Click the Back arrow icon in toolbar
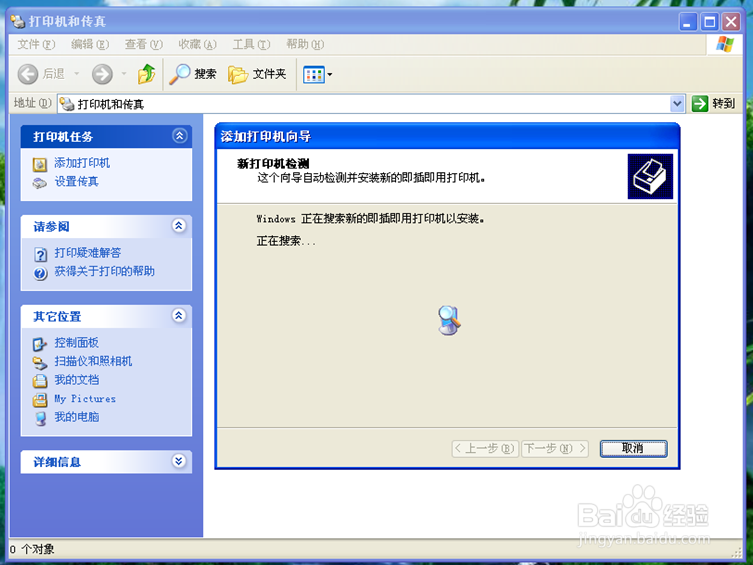 (28, 74)
